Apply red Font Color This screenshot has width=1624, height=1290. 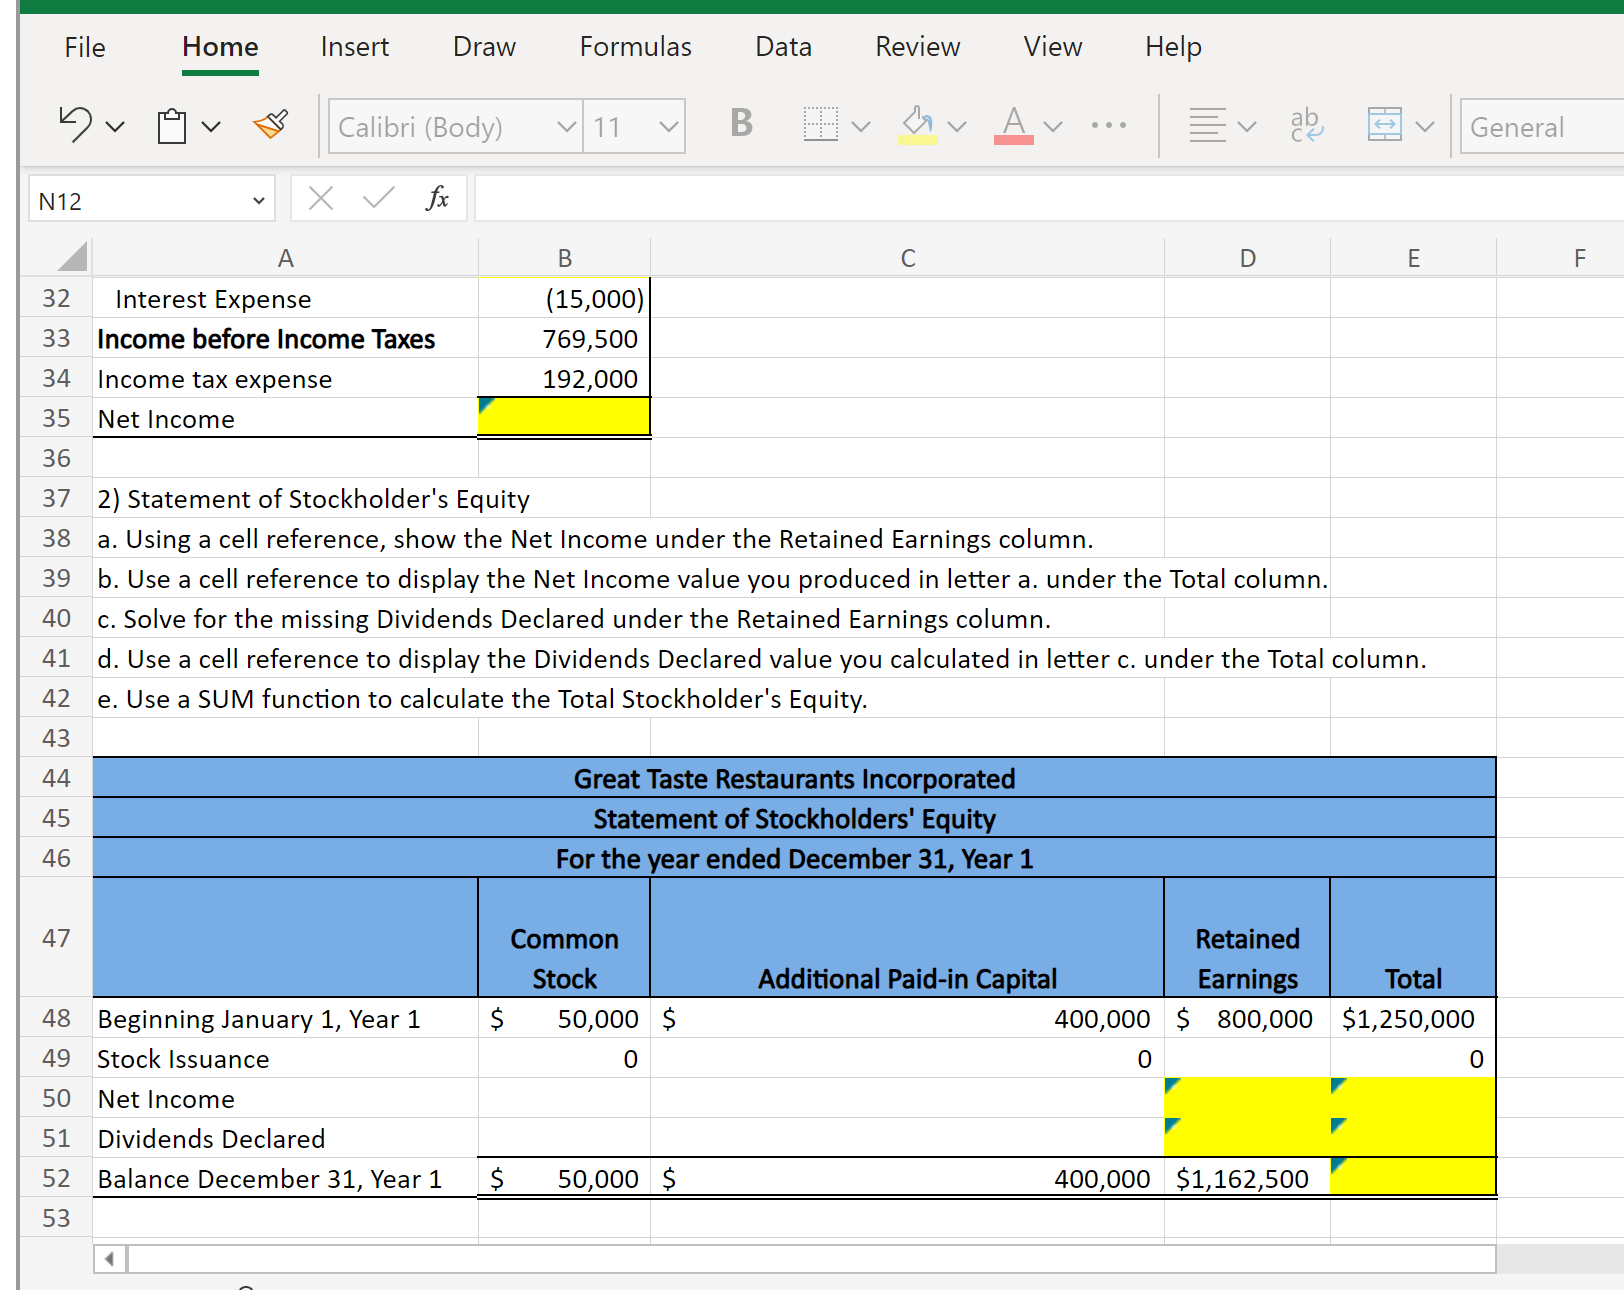[1012, 122]
